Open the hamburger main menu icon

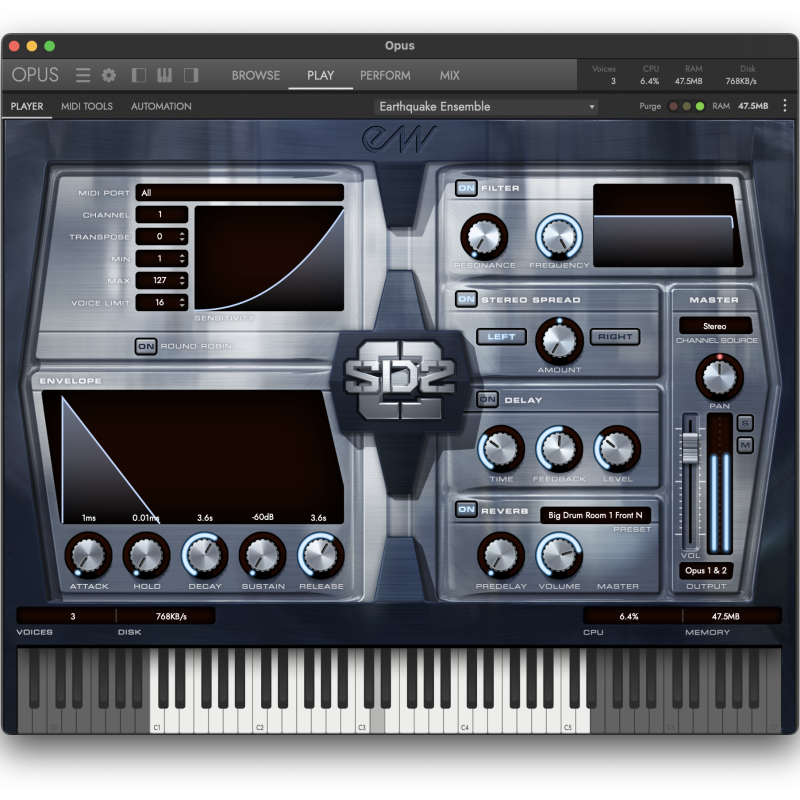click(x=83, y=76)
